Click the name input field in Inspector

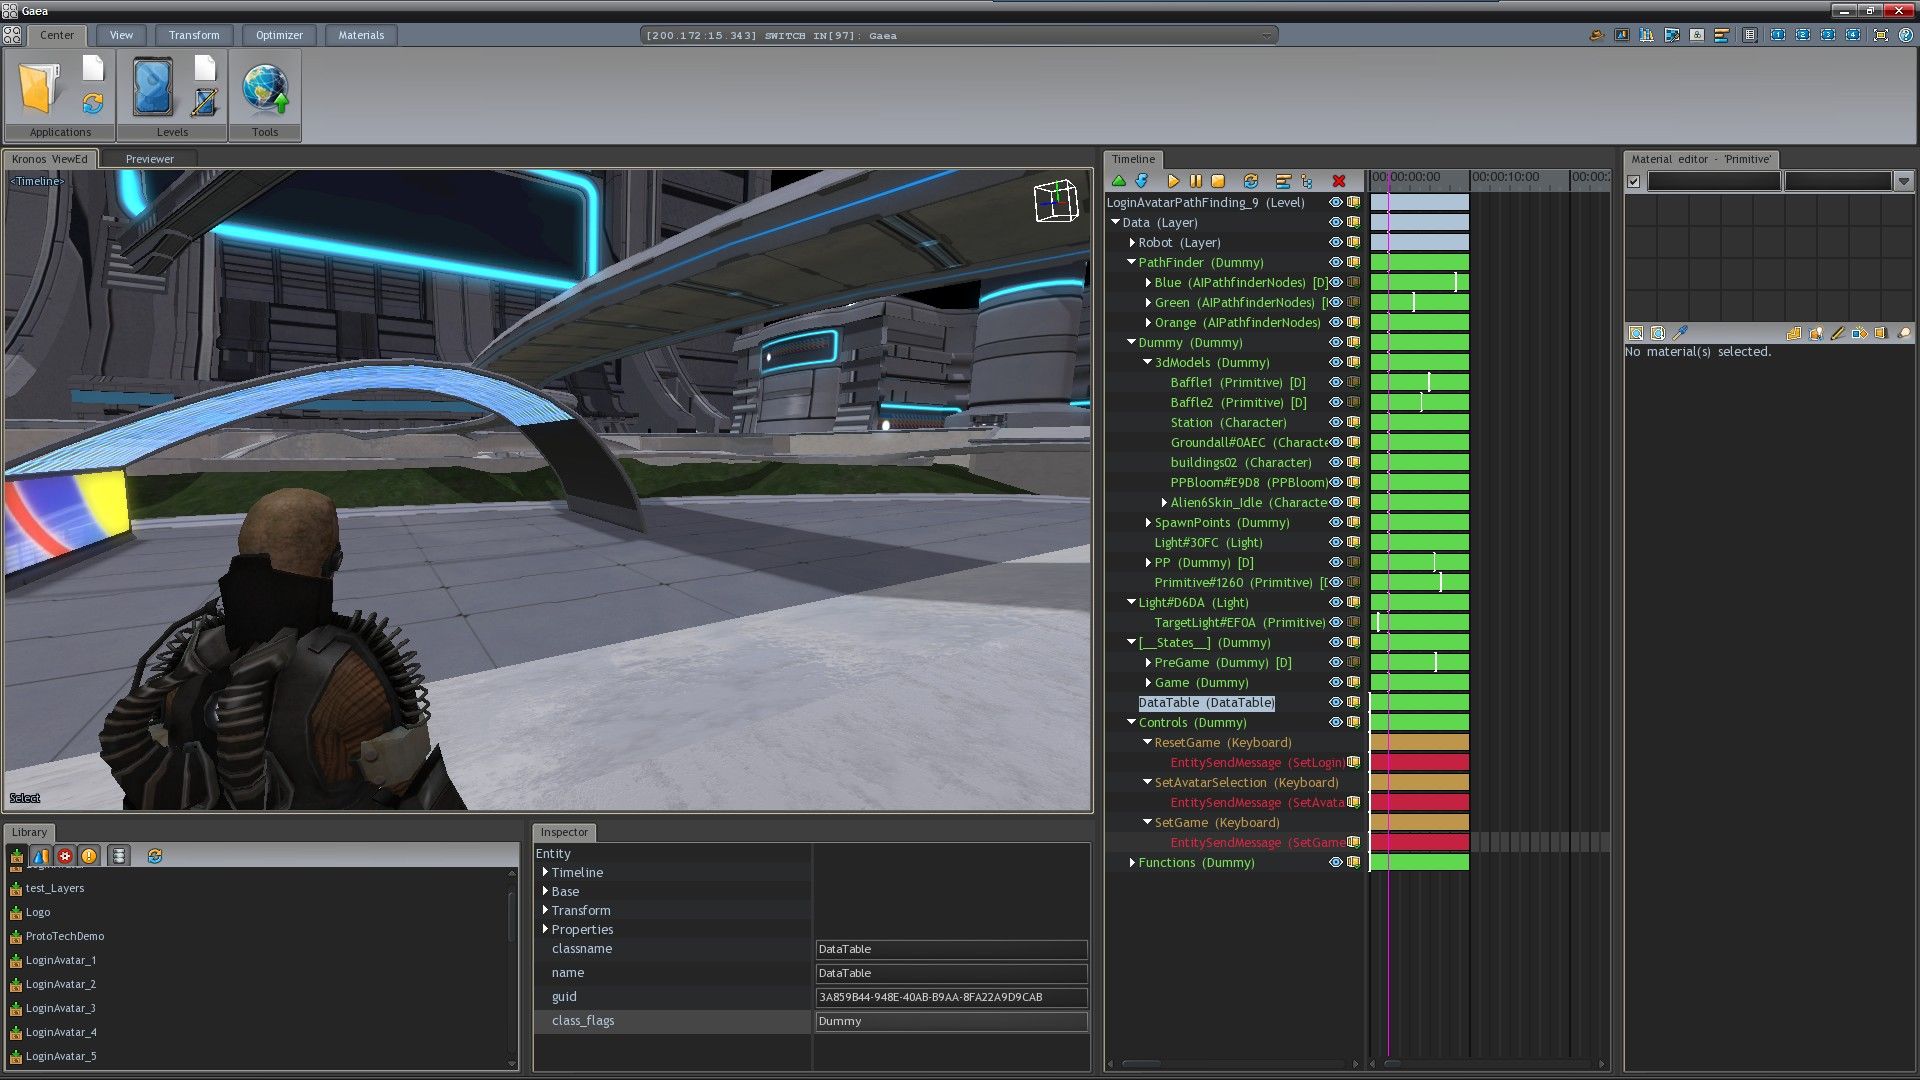point(950,973)
